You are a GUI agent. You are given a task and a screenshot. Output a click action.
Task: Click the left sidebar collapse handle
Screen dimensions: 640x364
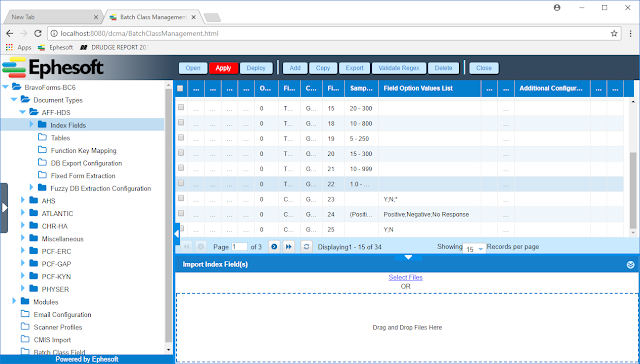4,208
